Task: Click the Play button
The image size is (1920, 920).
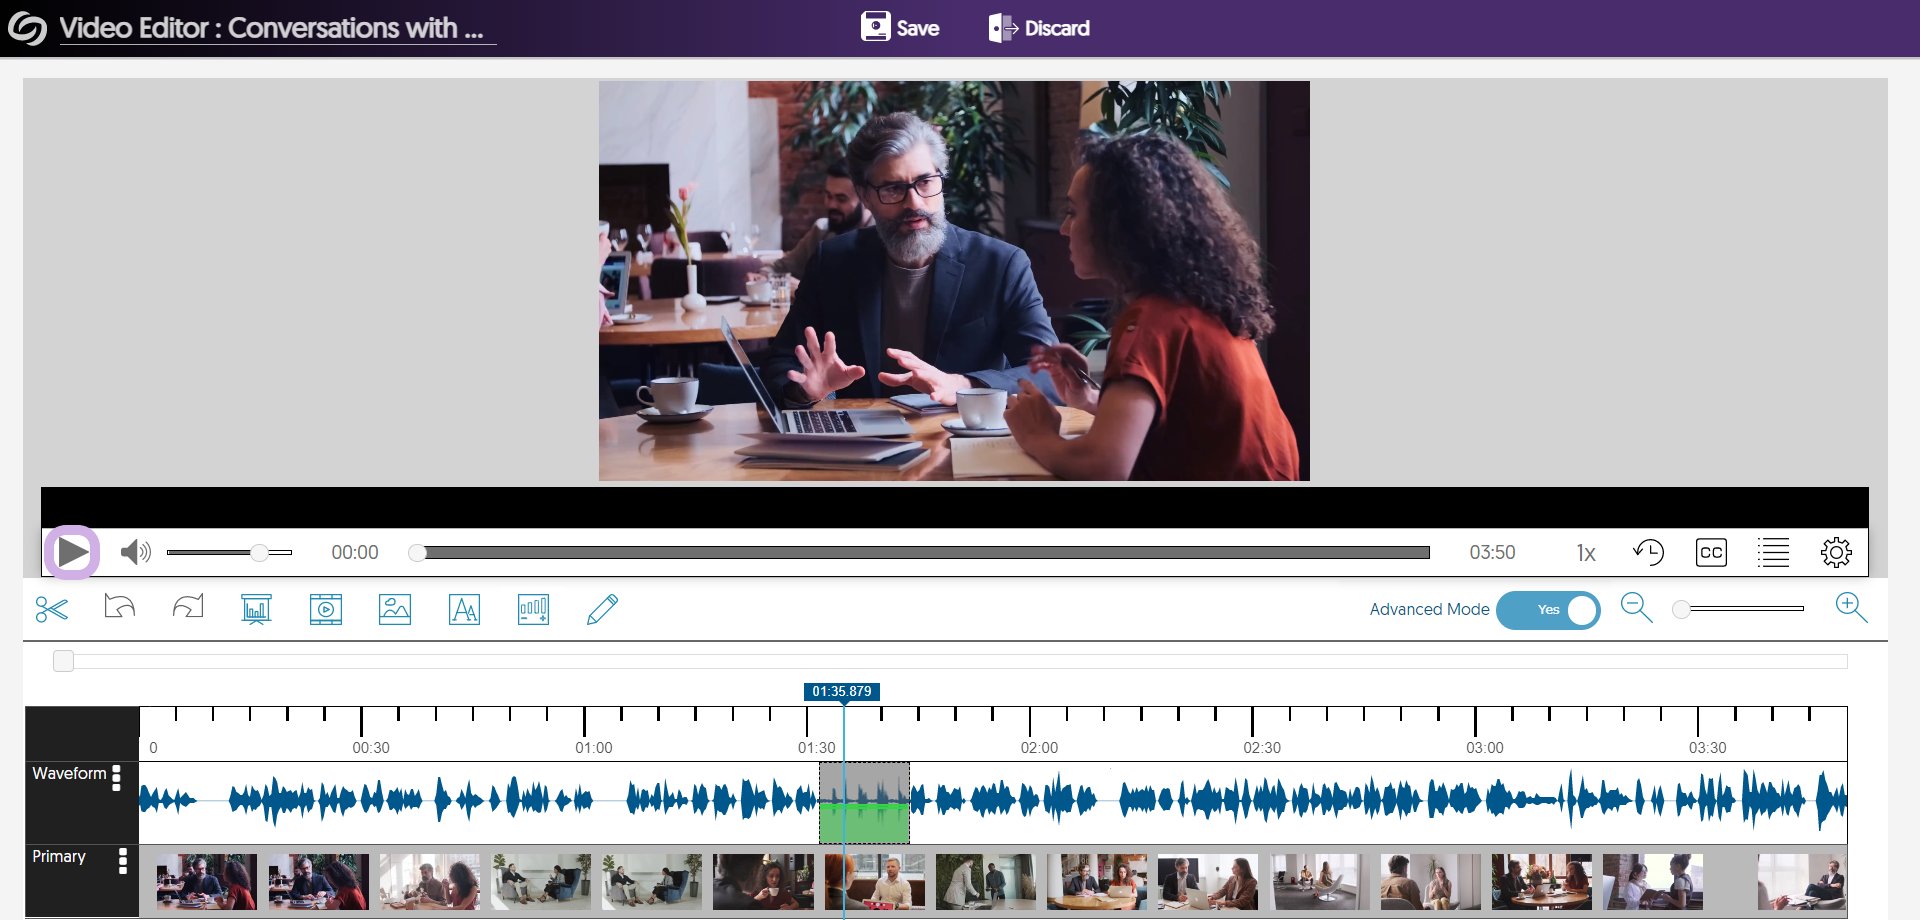Action: [x=72, y=552]
